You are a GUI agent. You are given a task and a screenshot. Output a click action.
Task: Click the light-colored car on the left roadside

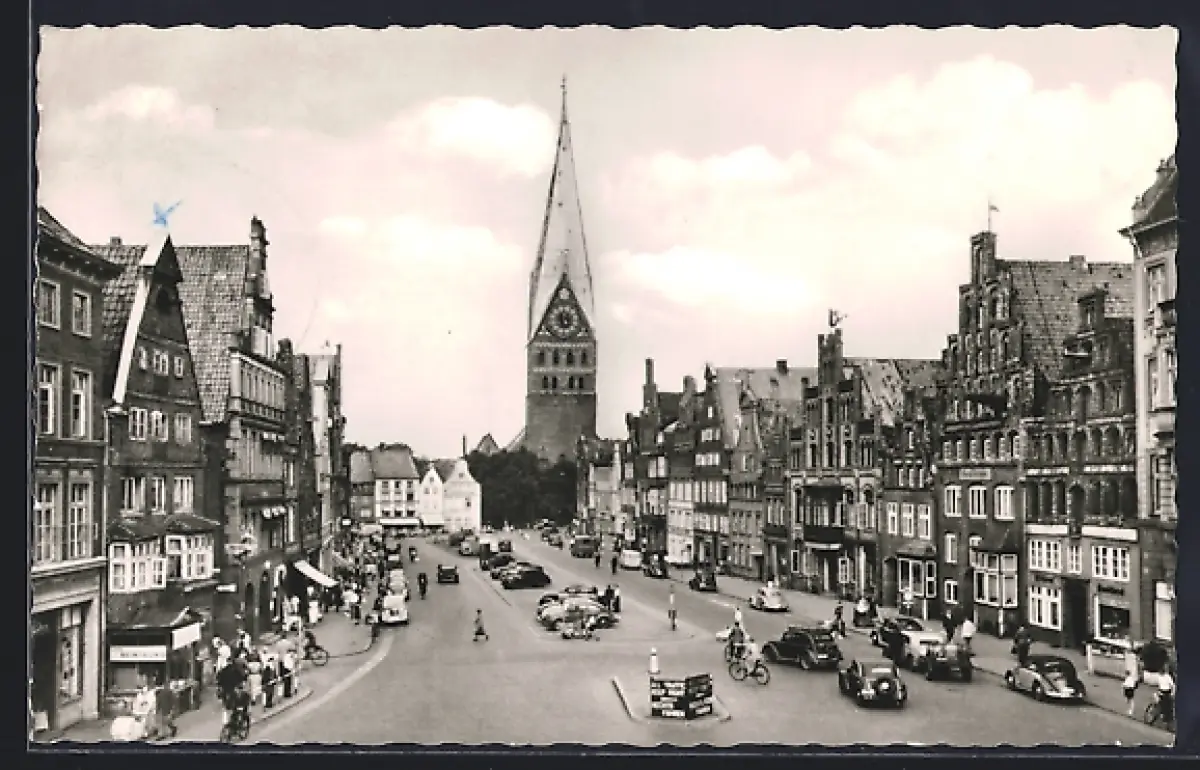pyautogui.click(x=394, y=609)
